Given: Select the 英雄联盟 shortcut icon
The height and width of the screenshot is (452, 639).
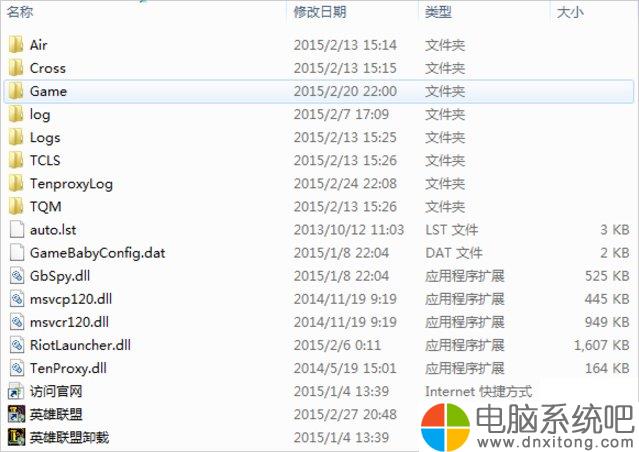Looking at the screenshot, I should click(16, 414).
